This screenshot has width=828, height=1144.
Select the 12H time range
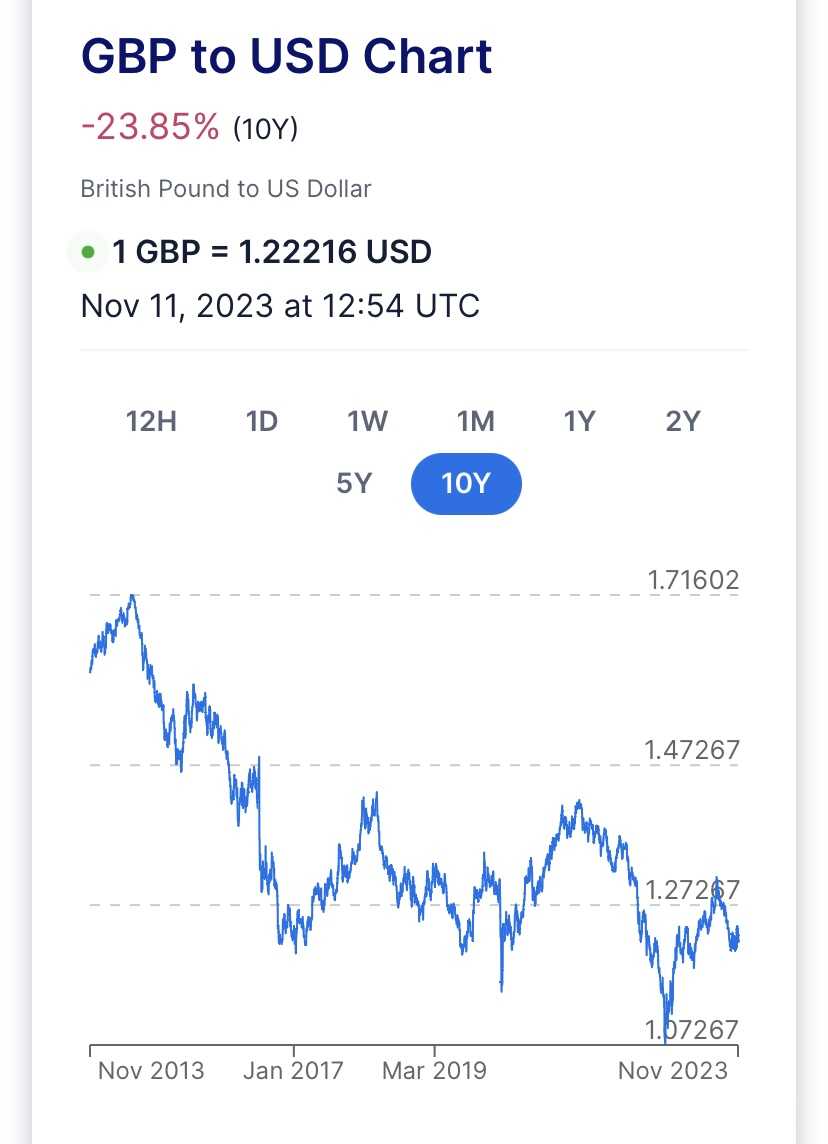coord(151,421)
